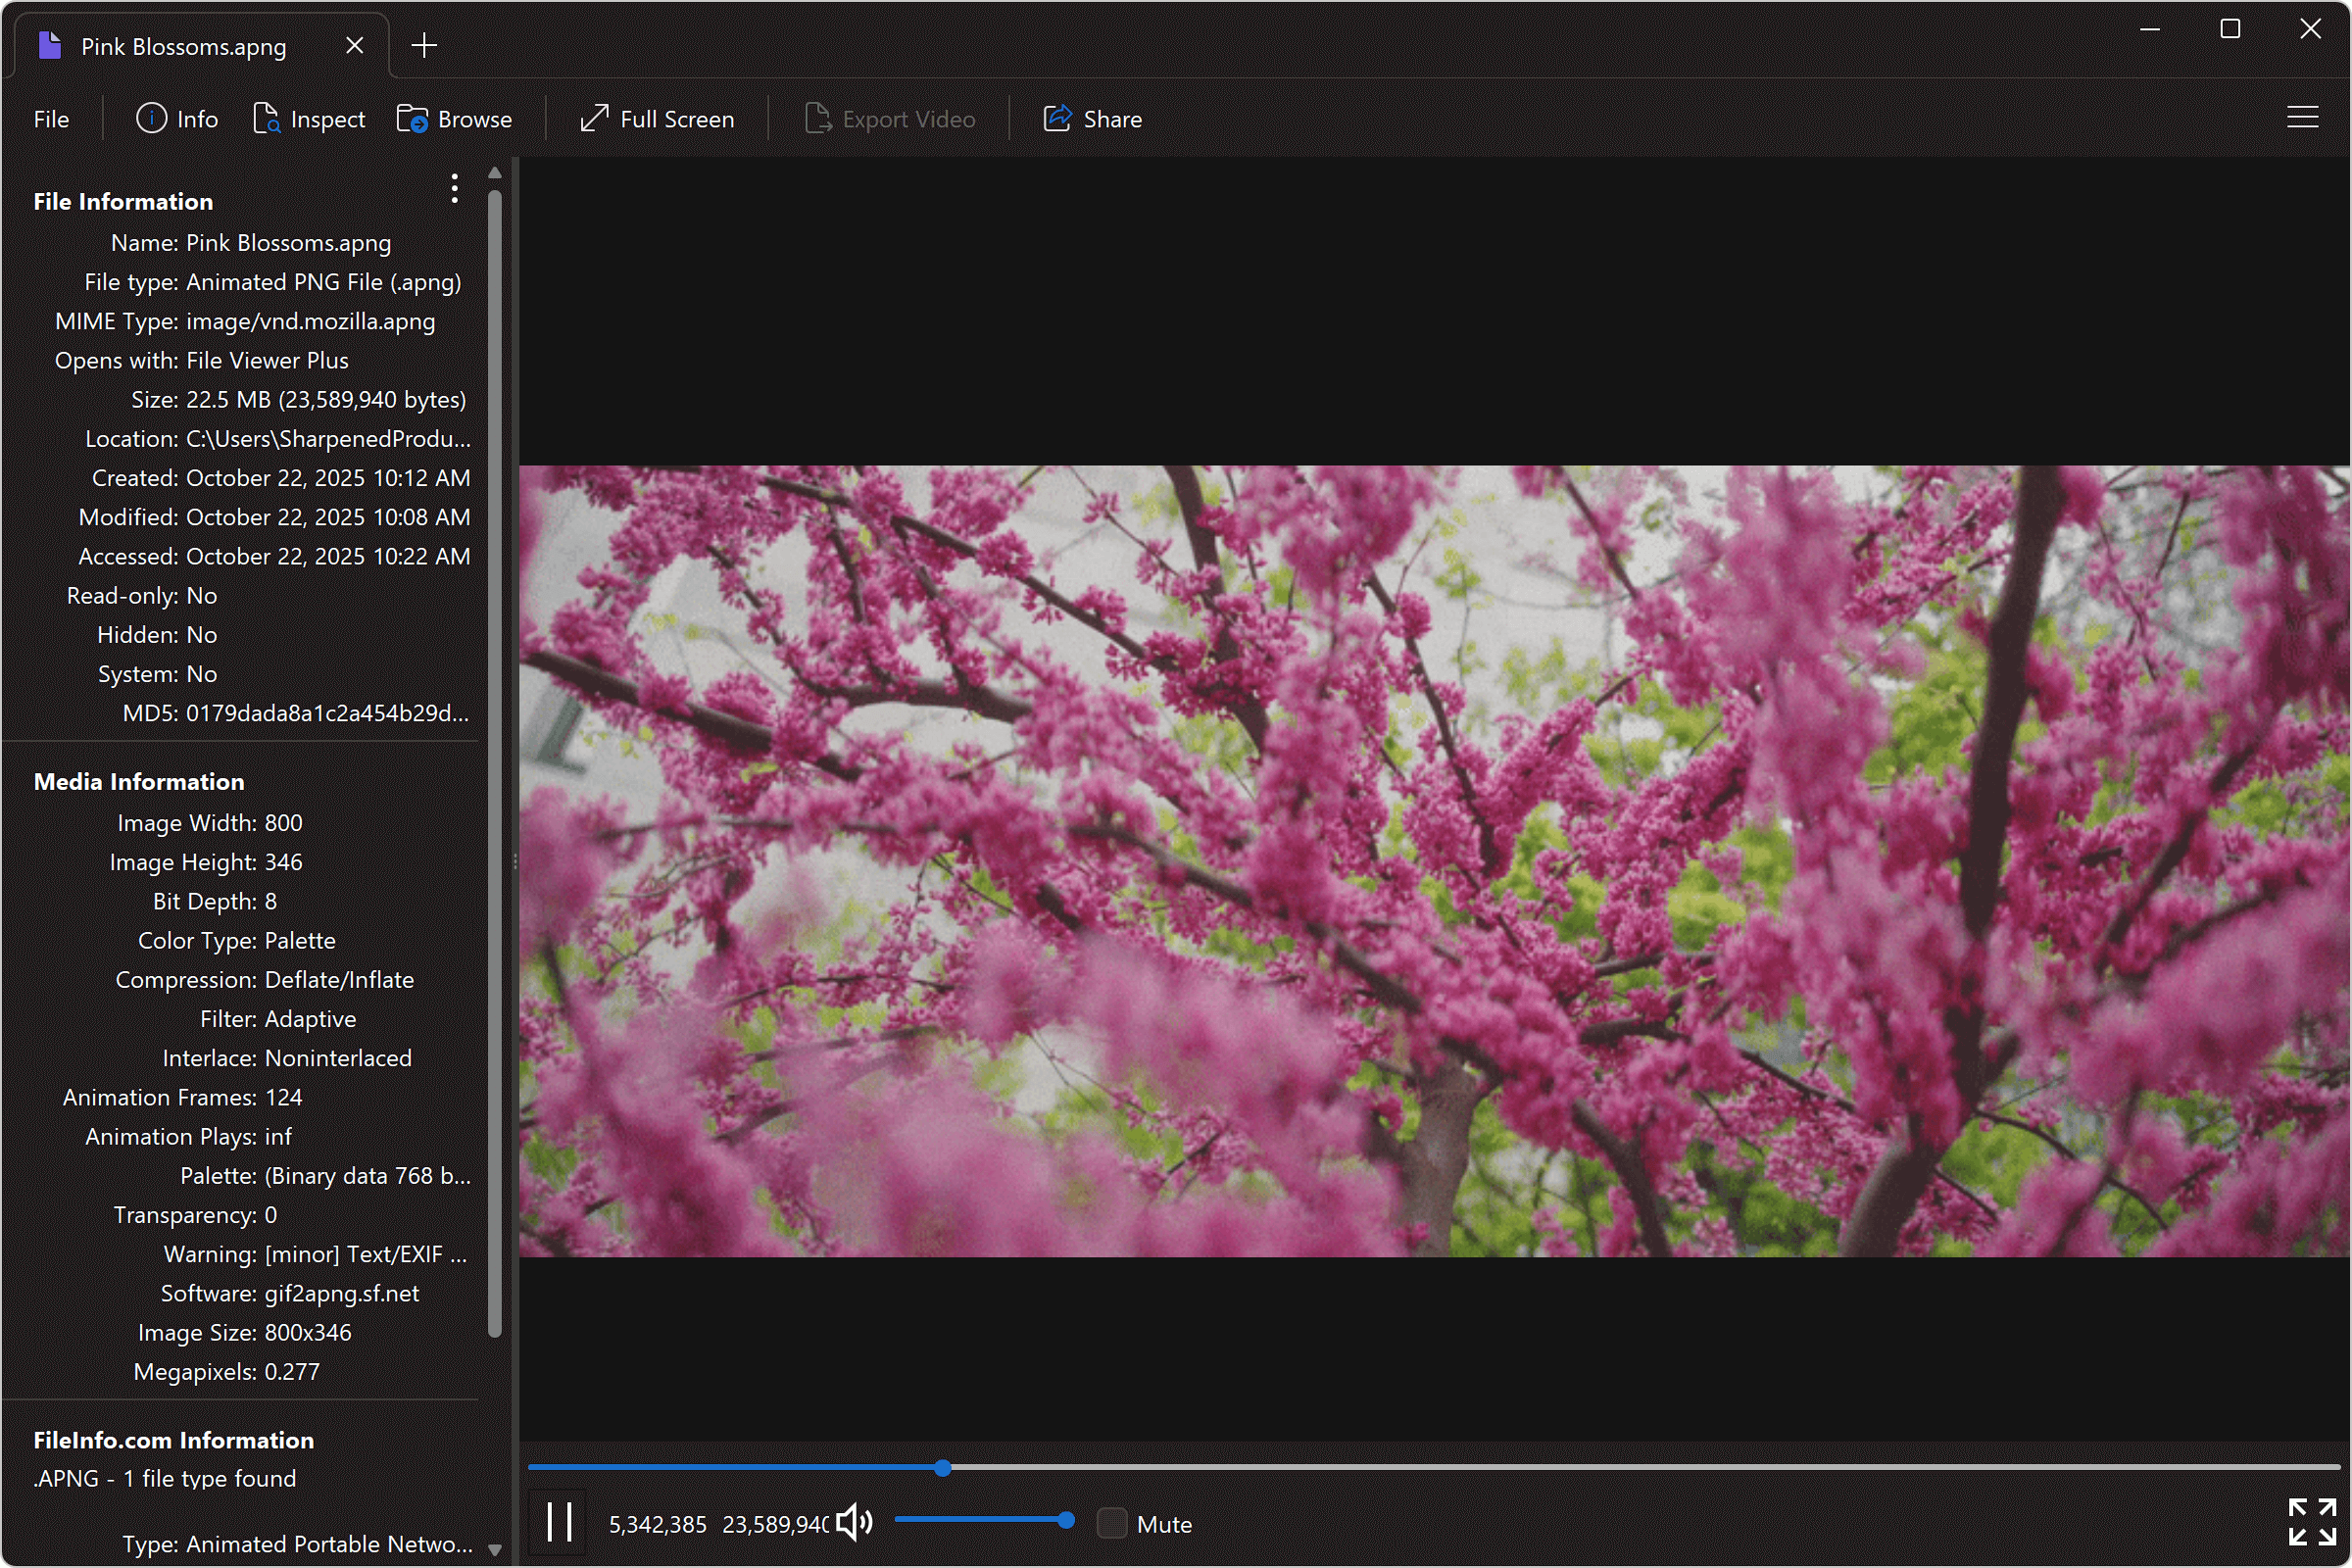2352x1568 pixels.
Task: Open the File menu
Action: pos(50,118)
